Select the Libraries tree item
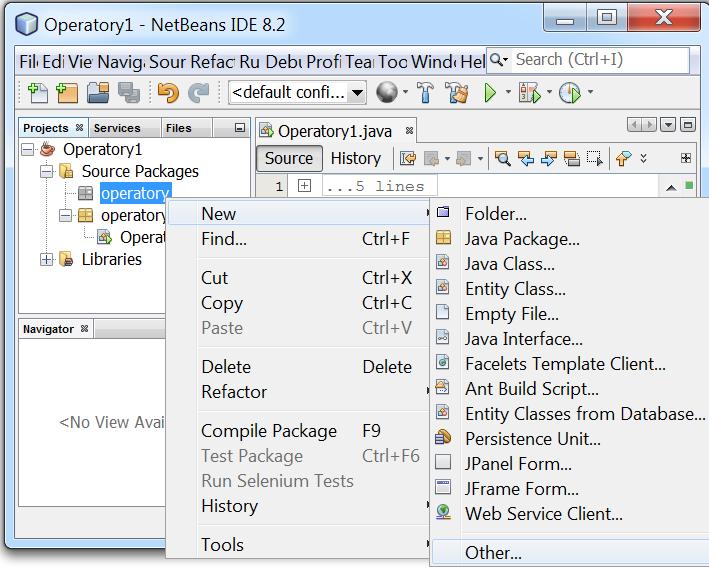This screenshot has width=709, height=569. 112,260
